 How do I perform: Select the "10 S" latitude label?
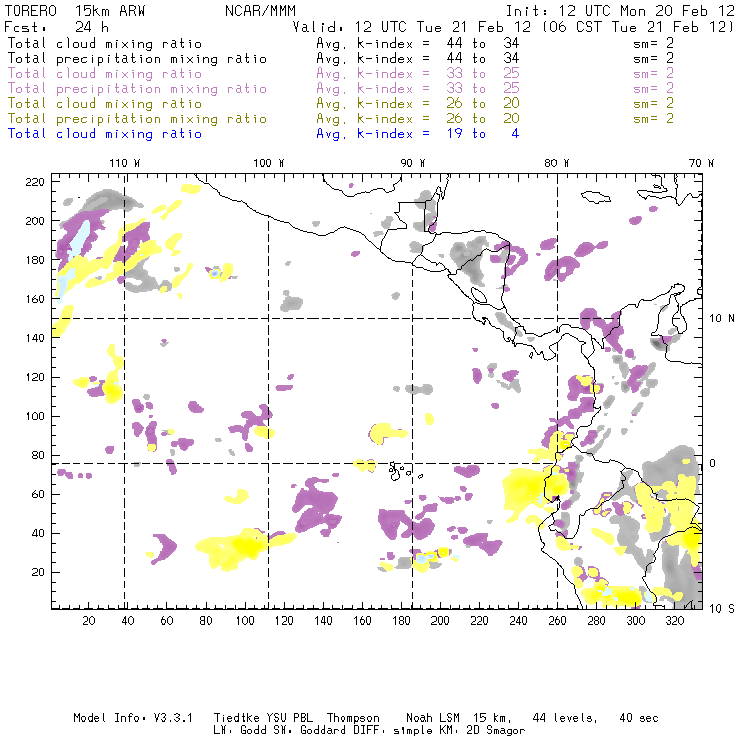click(x=722, y=609)
